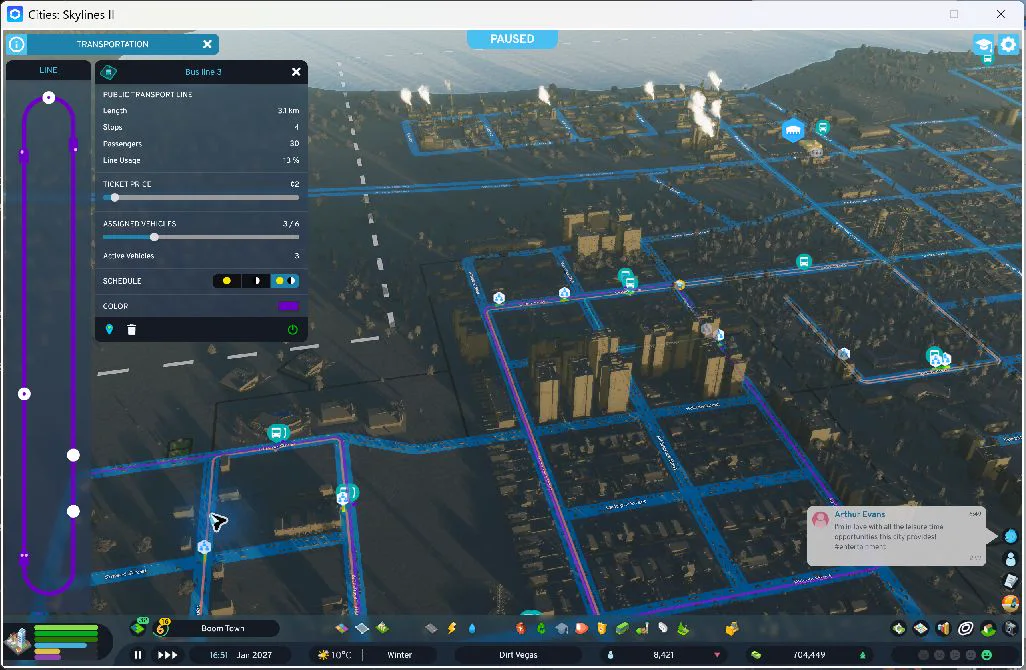1026x670 pixels.
Task: Open the Communication services icon
Action: [663, 628]
